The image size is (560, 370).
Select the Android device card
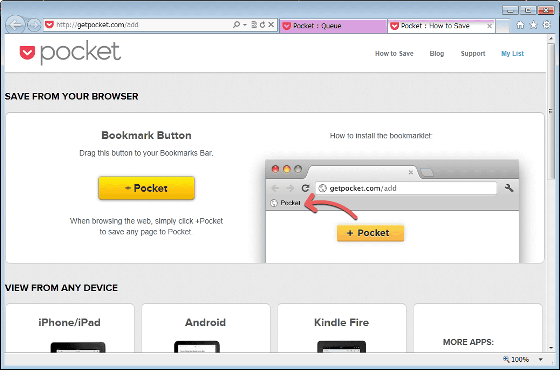tap(205, 329)
